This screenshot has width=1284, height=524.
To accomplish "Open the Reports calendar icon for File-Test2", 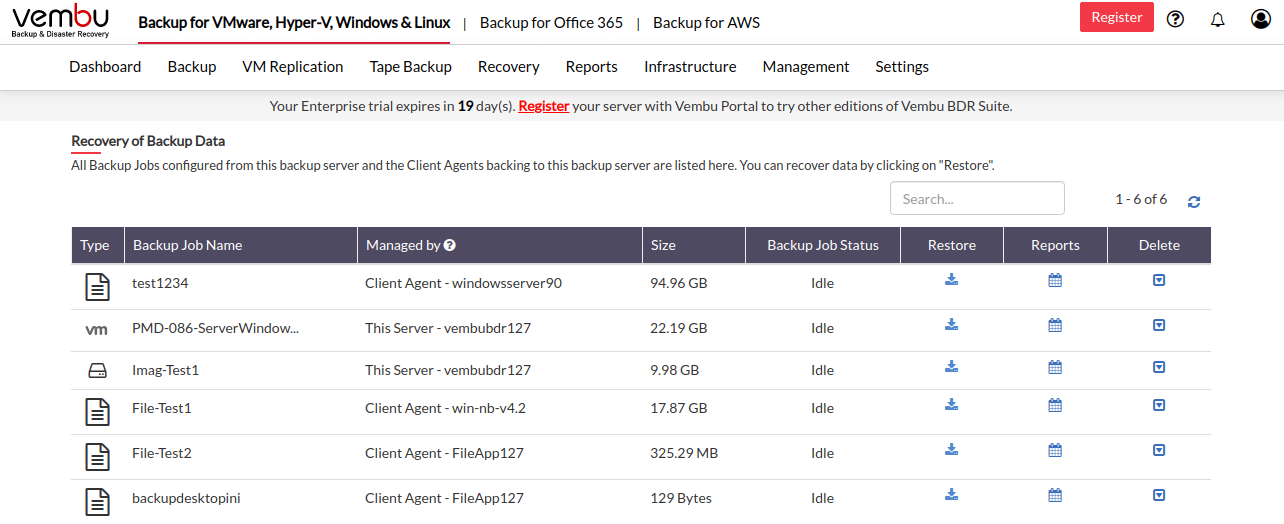I will pyautogui.click(x=1055, y=449).
